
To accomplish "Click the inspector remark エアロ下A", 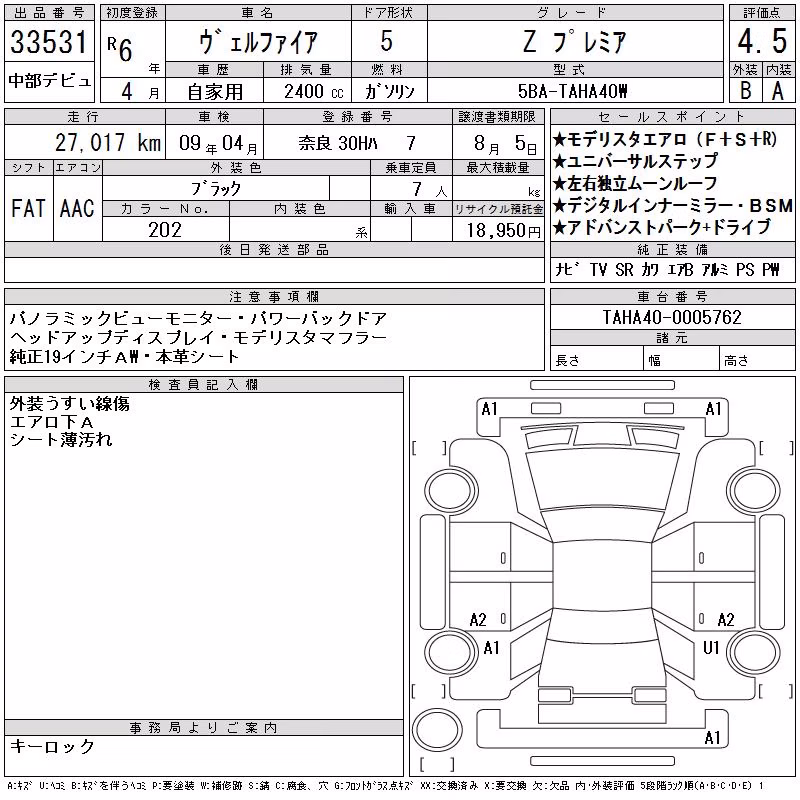I will pyautogui.click(x=52, y=422).
